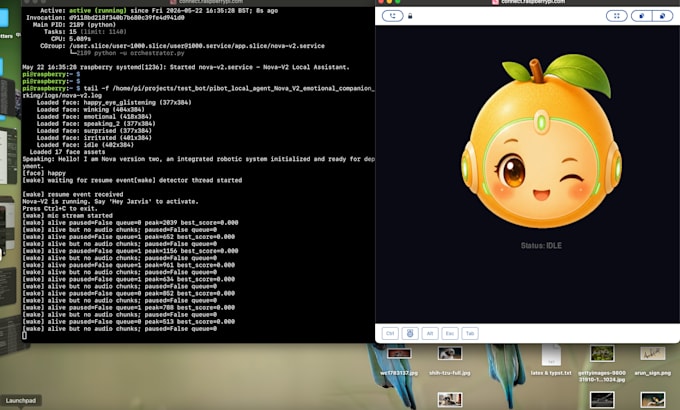
Task: Click 'Loaded face: irritated (401x384)' line
Action: [94, 138]
